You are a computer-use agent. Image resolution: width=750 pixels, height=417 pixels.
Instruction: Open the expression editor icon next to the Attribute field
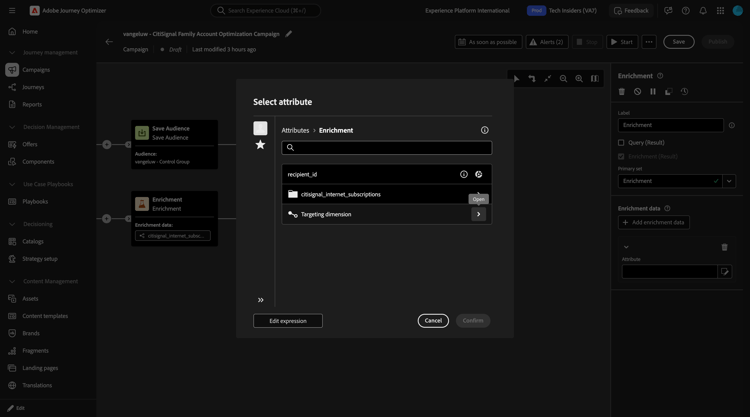pos(725,272)
